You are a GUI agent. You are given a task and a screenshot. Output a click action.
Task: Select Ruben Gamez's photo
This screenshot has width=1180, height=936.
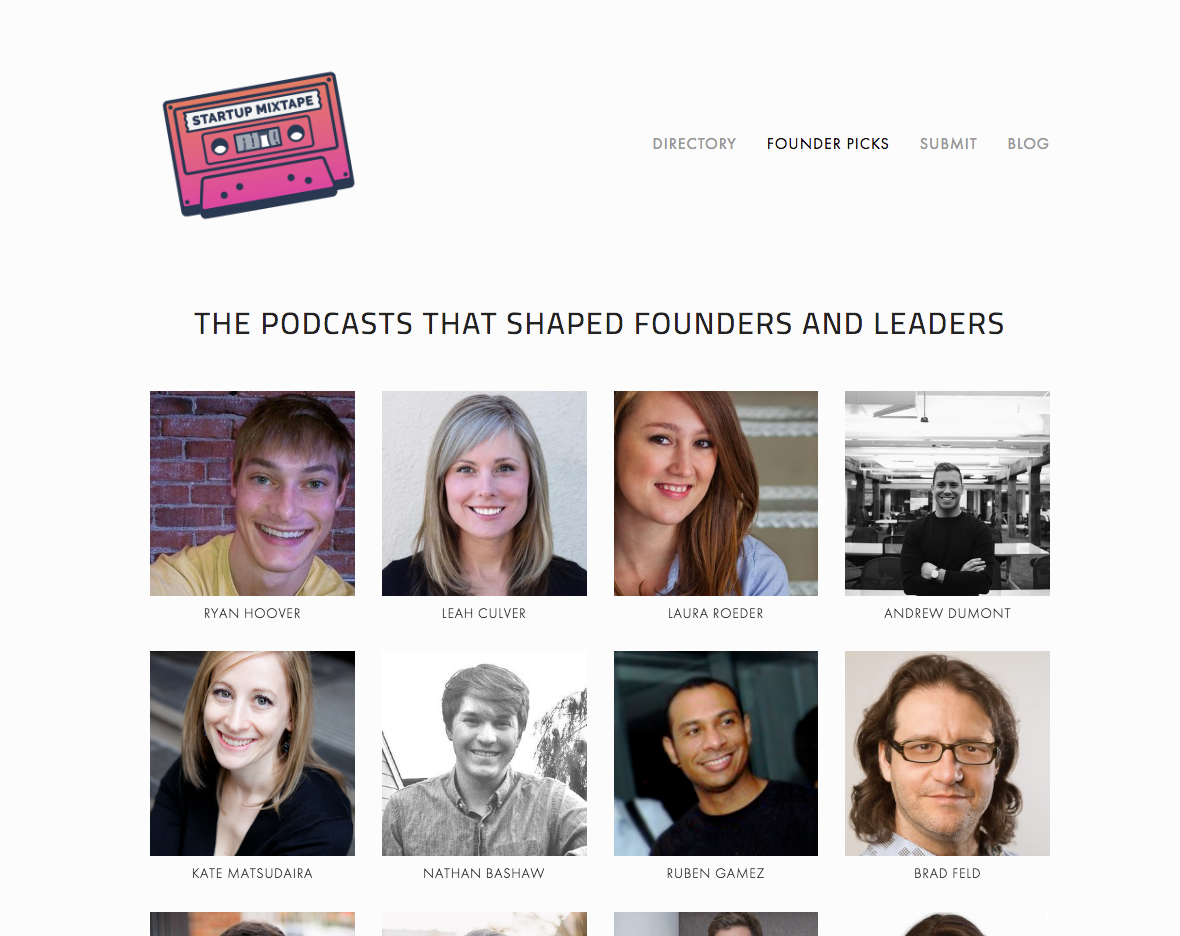716,753
